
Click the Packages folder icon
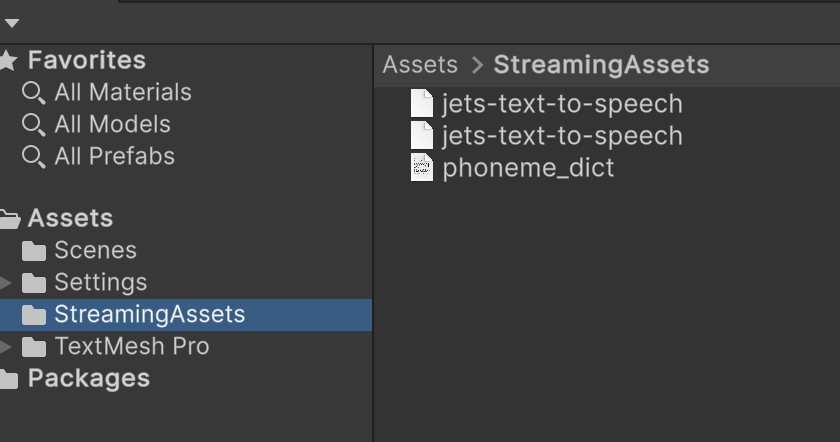click(x=8, y=379)
